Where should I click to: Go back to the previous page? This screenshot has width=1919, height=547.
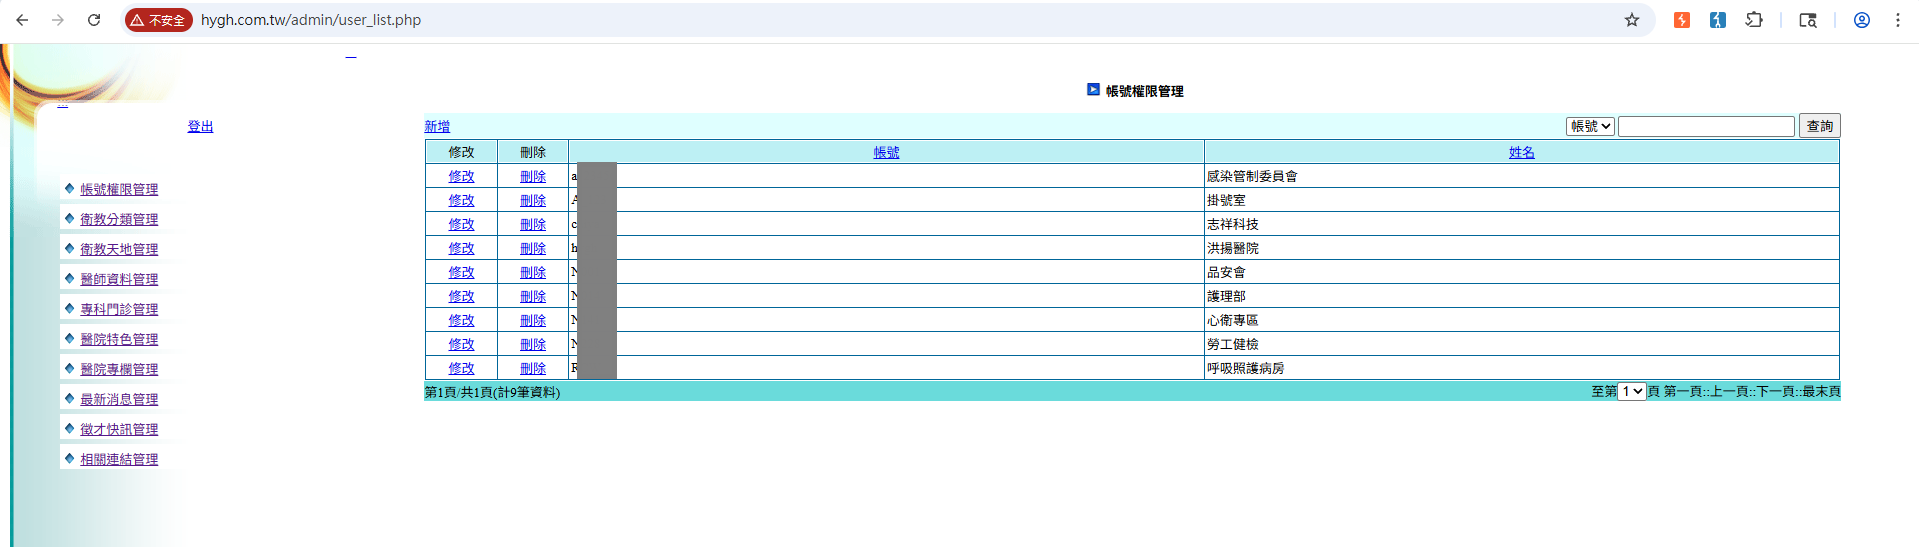pos(22,20)
